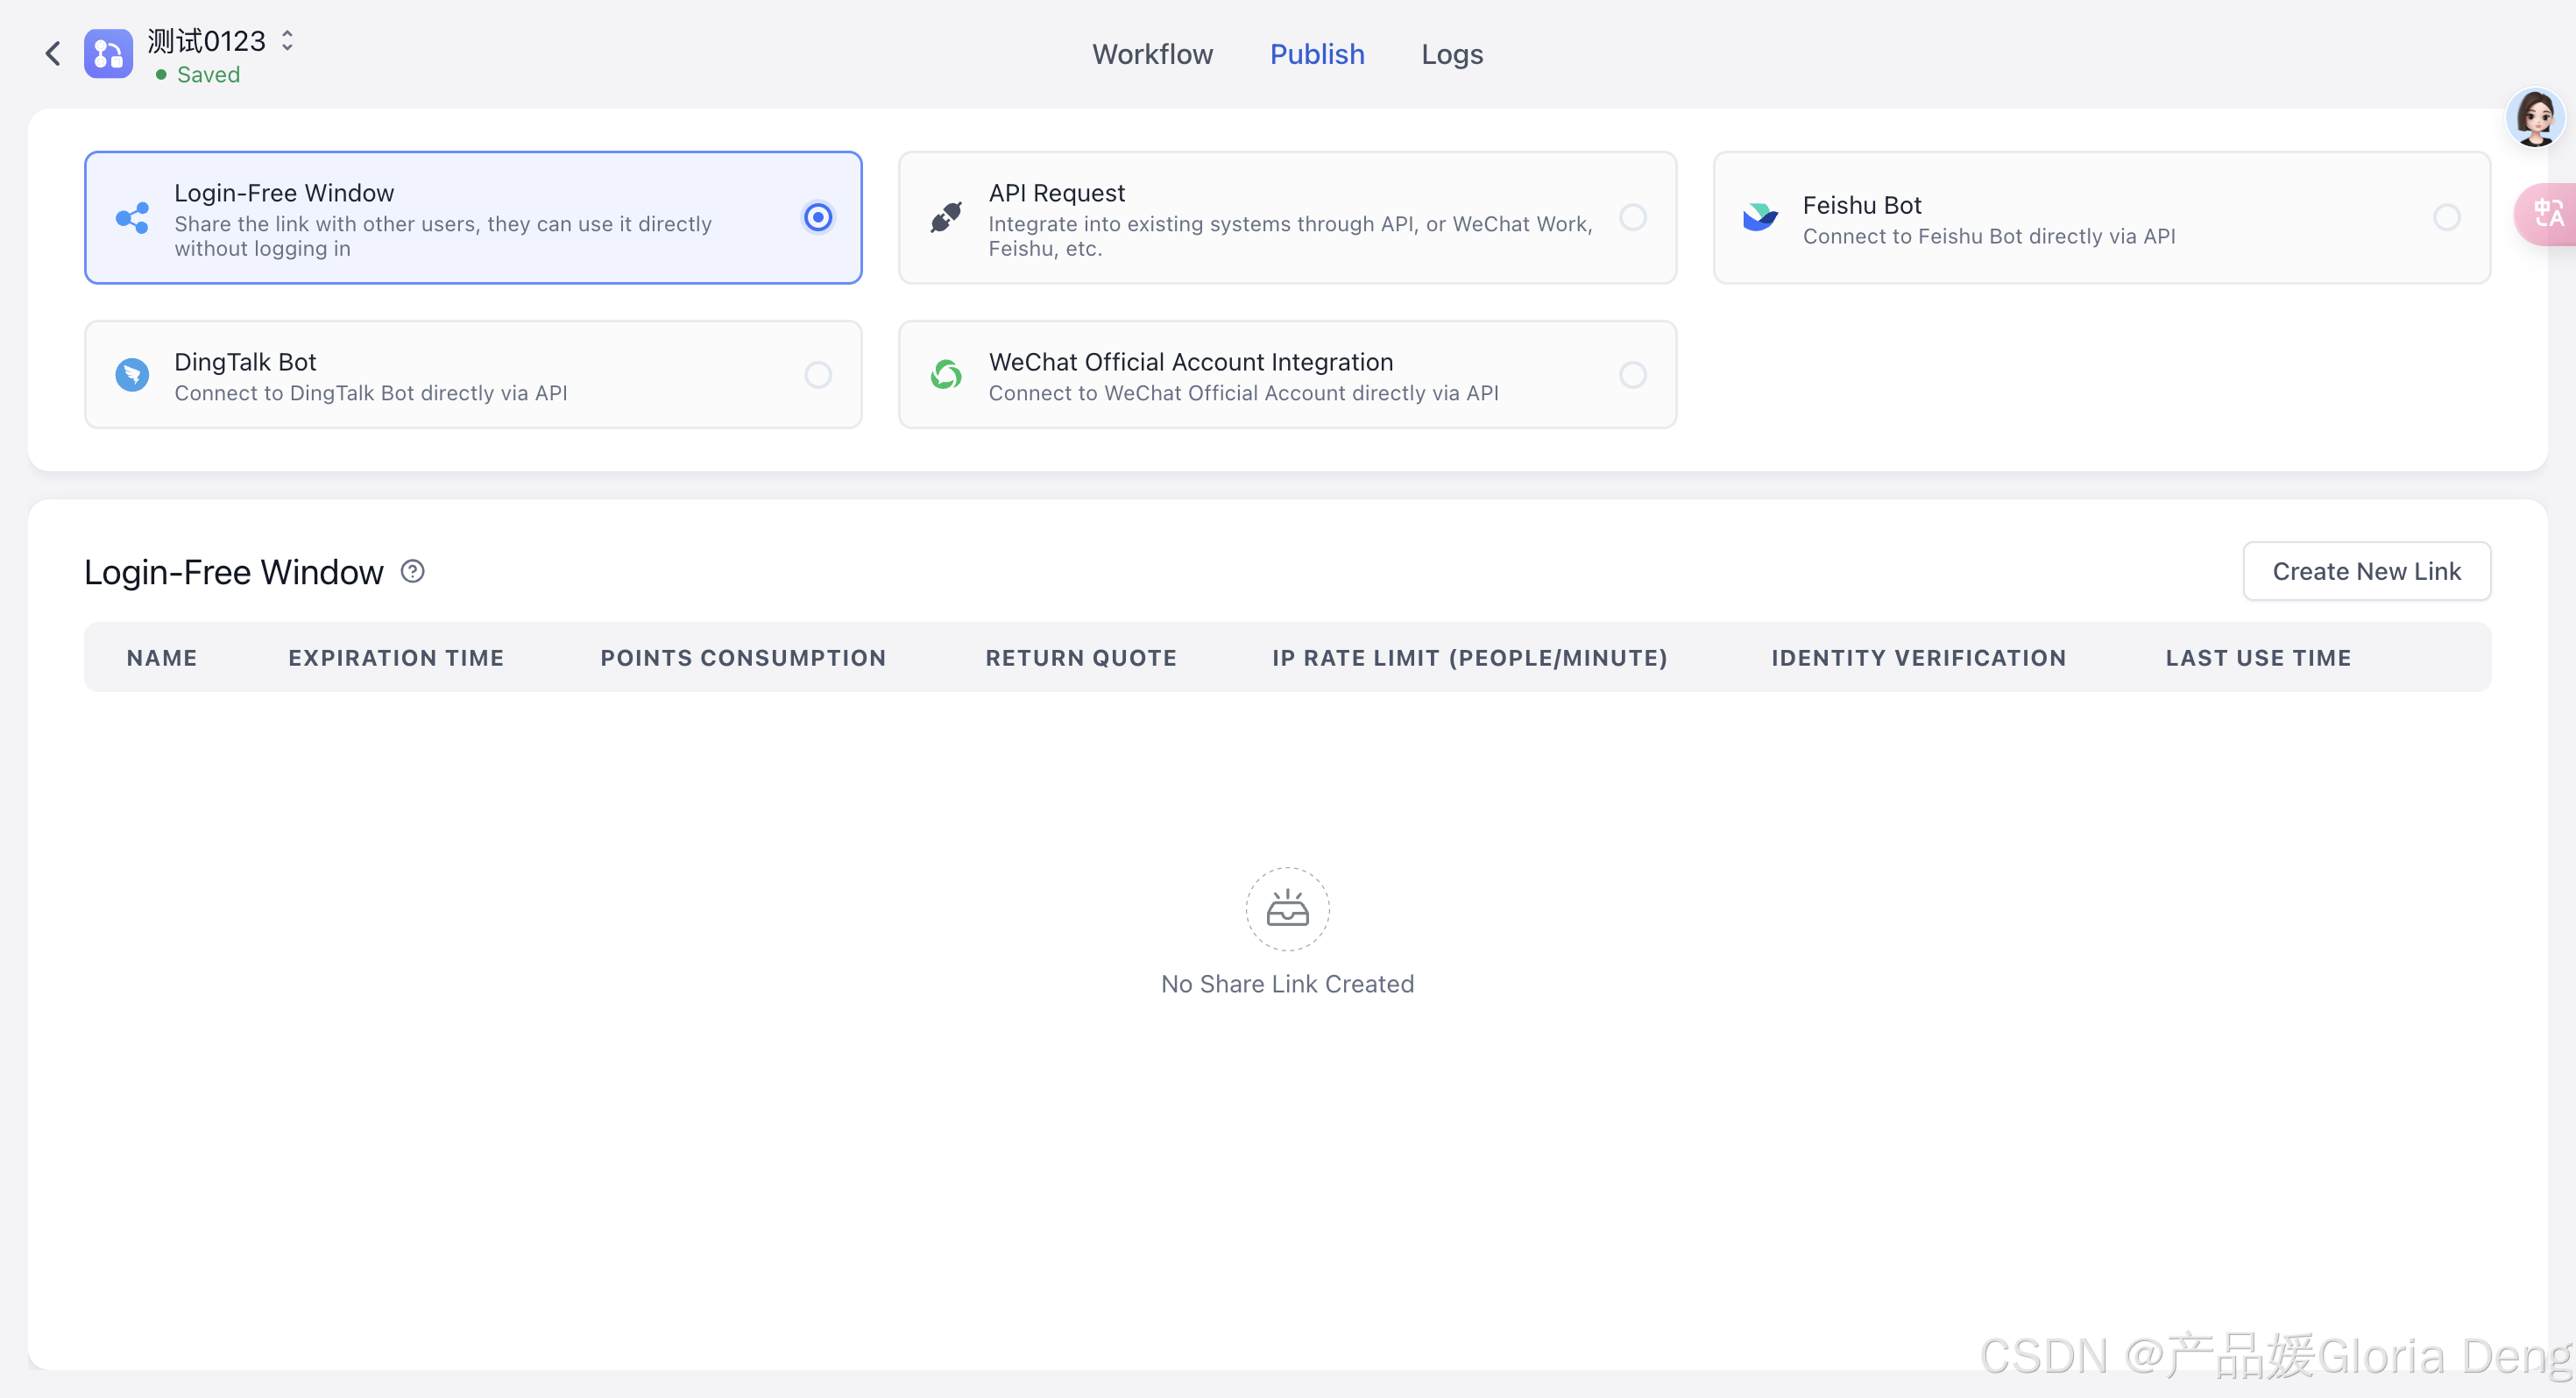2576x1398 pixels.
Task: Open the user avatar profile
Action: tap(2535, 118)
